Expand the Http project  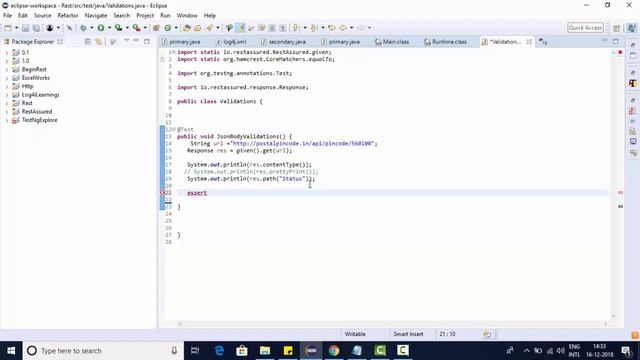tap(7, 87)
